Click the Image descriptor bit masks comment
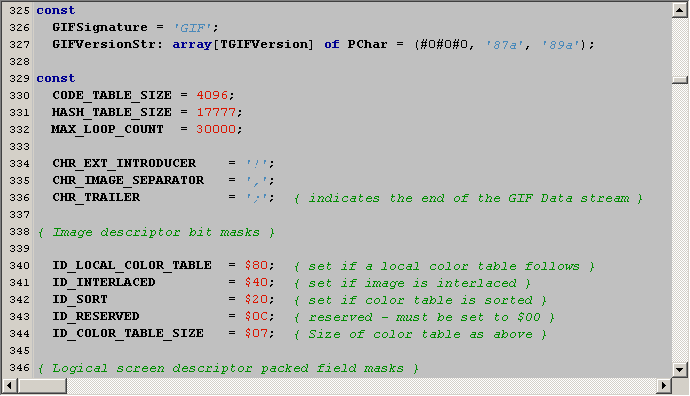Screen dimensions: 690x396 (x=156, y=233)
